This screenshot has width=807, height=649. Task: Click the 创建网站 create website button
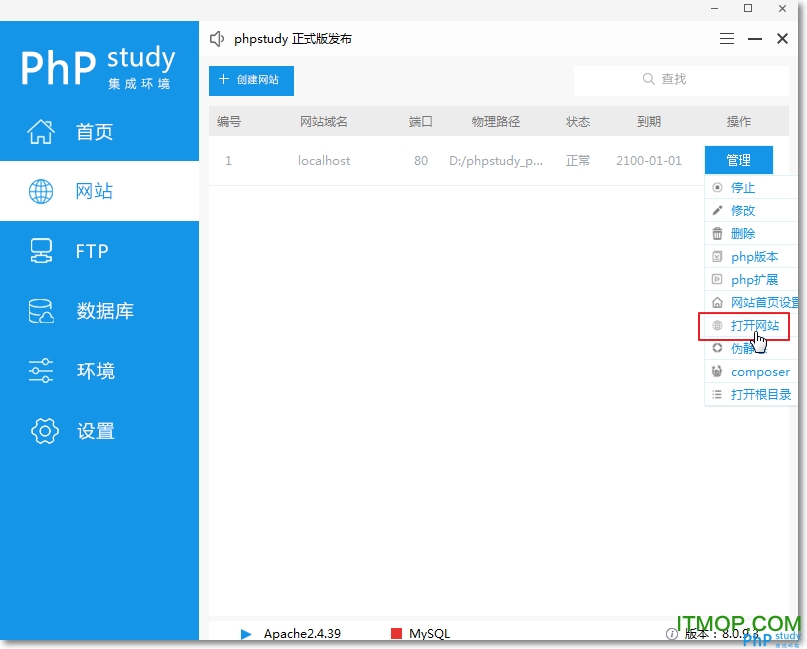point(251,80)
